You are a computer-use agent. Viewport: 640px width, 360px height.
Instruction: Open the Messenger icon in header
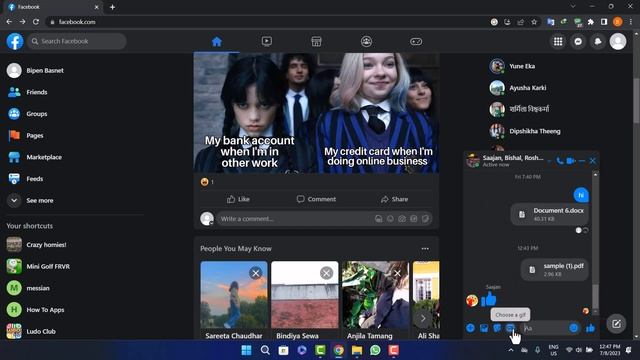(578, 41)
